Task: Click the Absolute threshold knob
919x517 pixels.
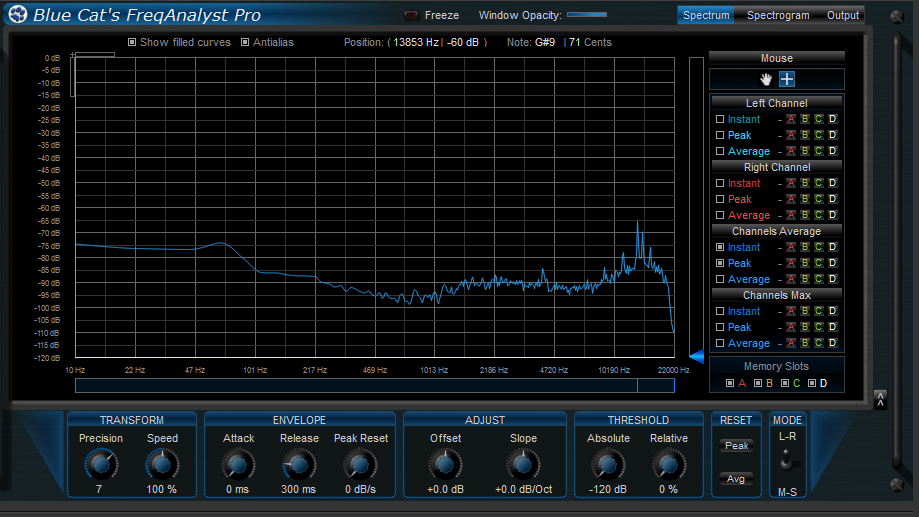Action: click(608, 465)
